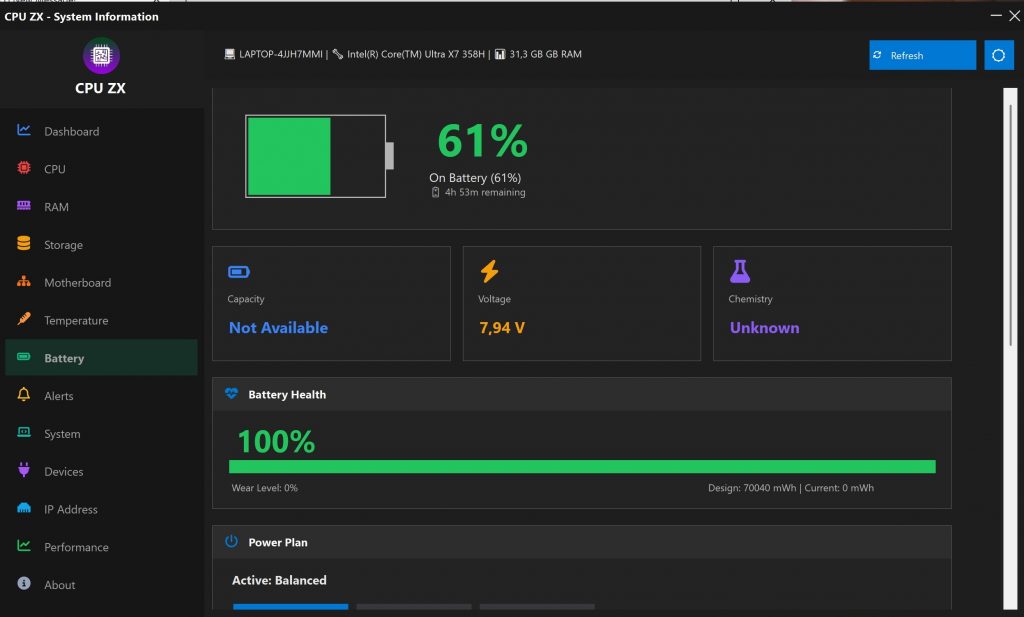Click the green Battery Health progress bar

[581, 466]
